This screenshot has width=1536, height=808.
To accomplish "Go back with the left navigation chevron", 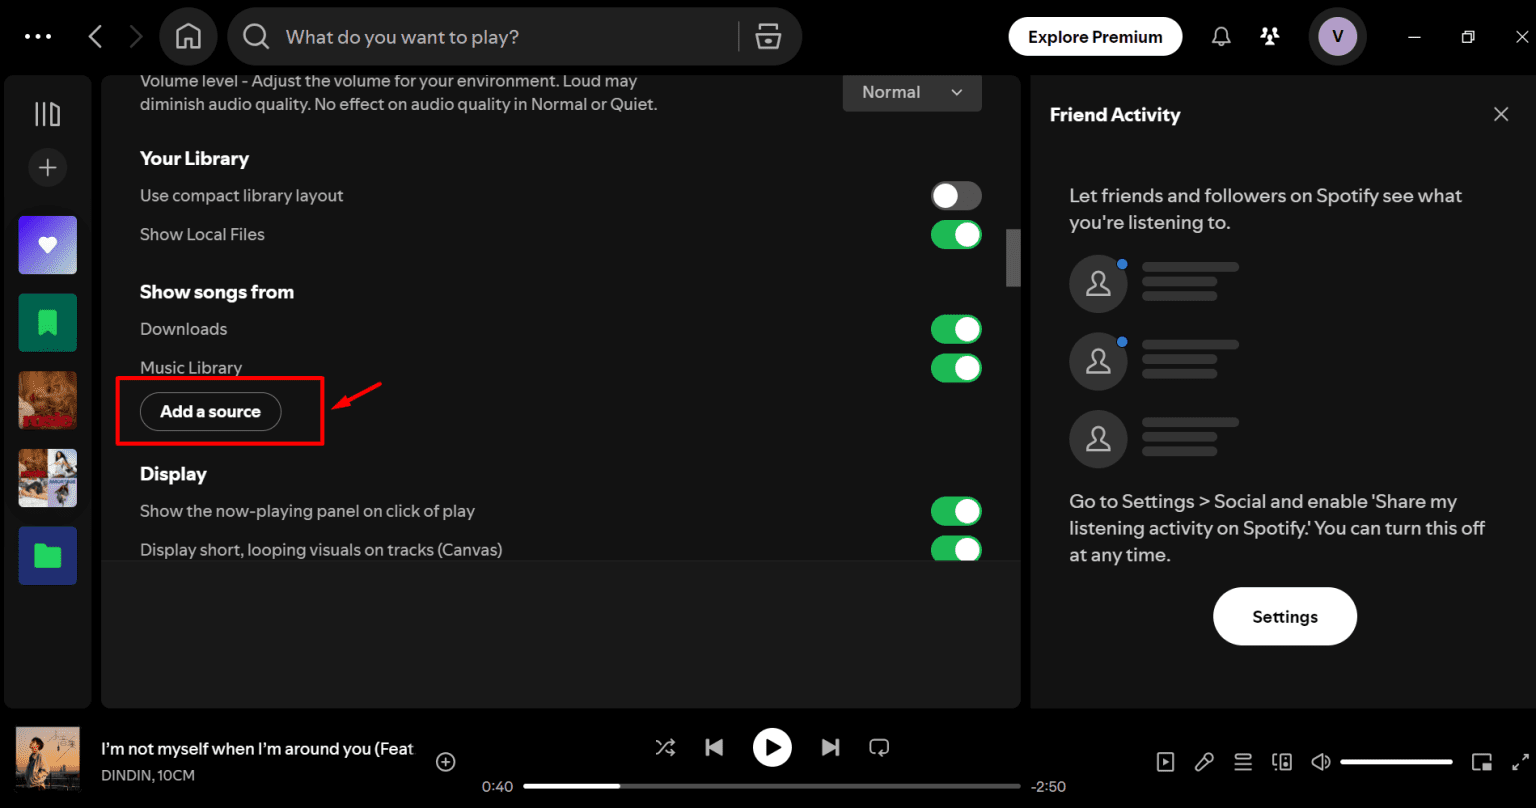I will point(95,36).
